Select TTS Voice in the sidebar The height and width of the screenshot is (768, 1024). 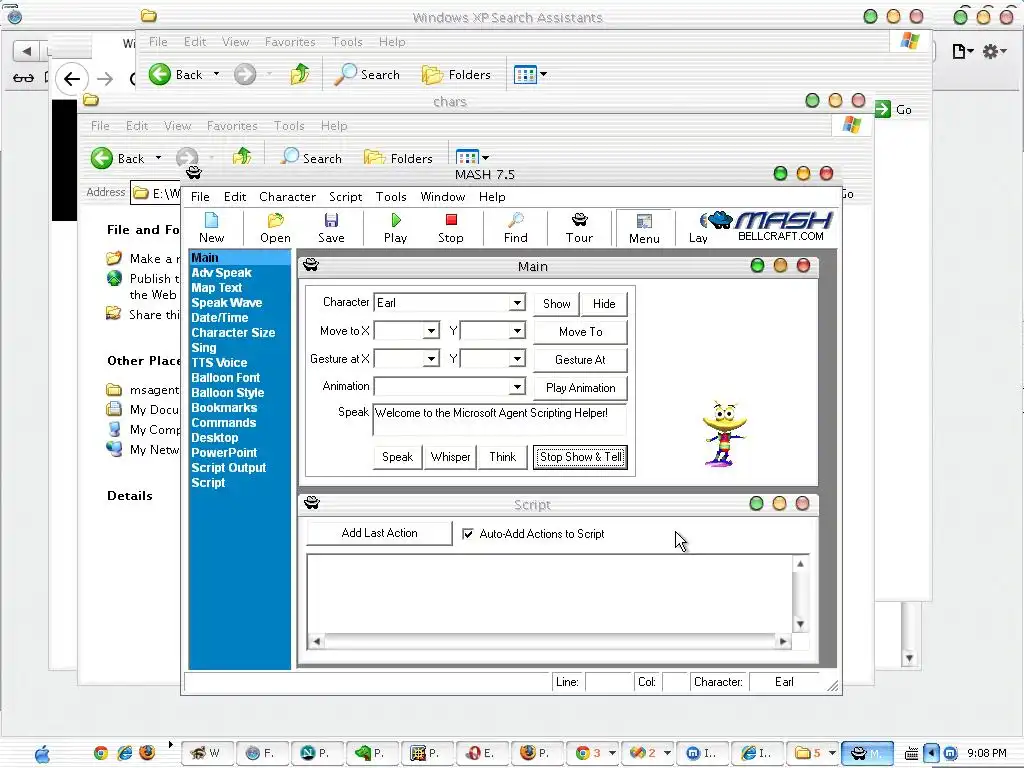point(219,362)
